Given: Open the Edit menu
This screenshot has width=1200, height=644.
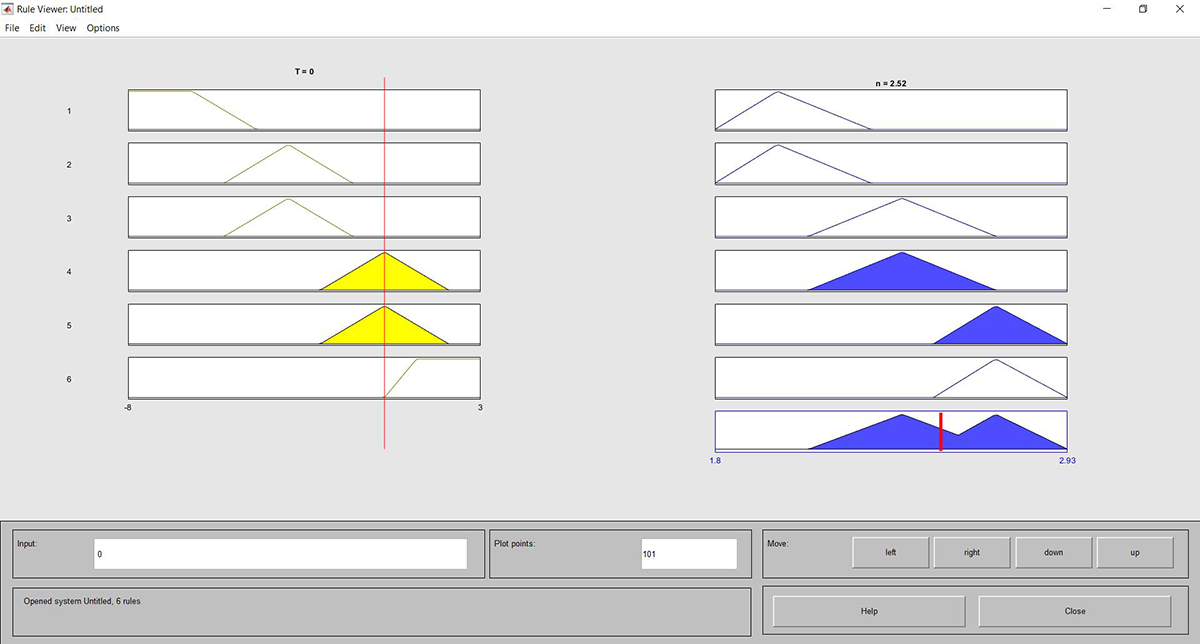Looking at the screenshot, I should pyautogui.click(x=37, y=28).
